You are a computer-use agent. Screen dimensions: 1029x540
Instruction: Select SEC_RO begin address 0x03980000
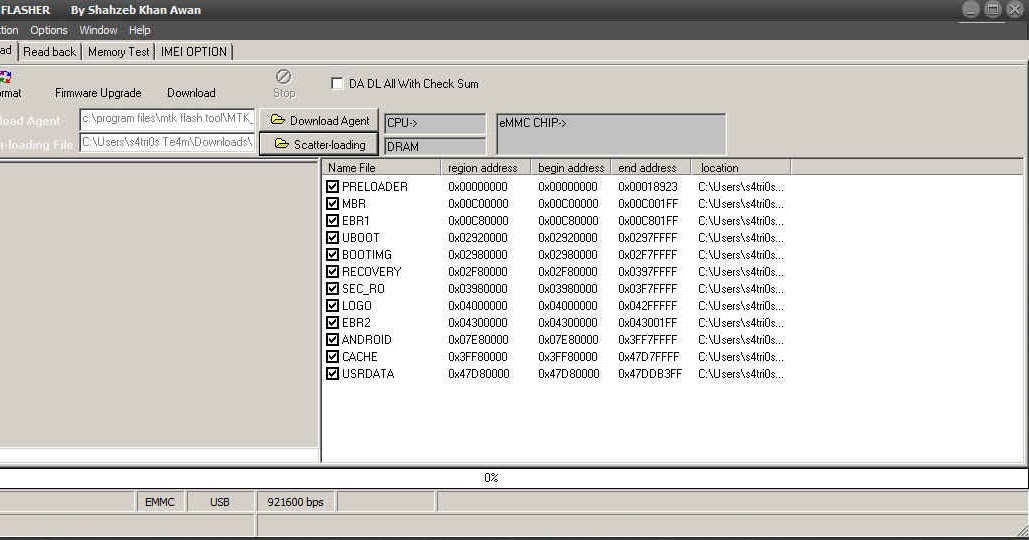coord(568,289)
